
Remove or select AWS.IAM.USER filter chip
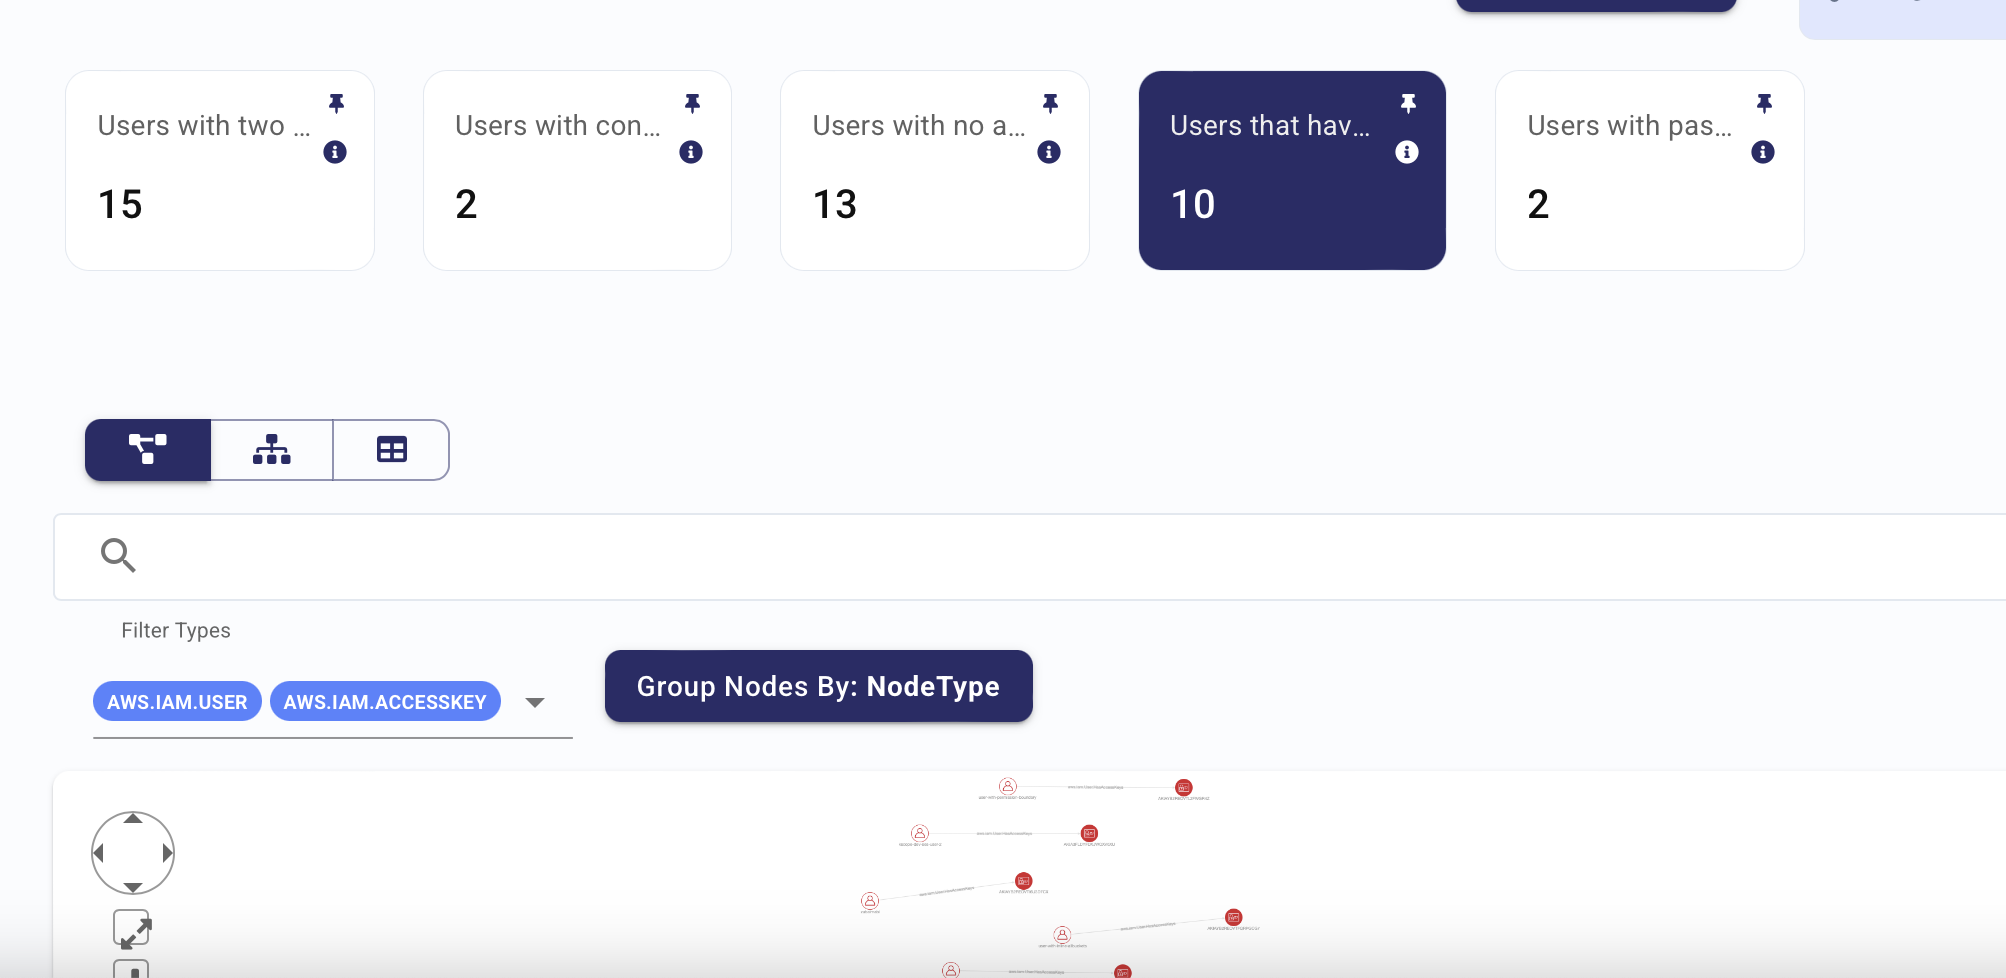point(177,702)
